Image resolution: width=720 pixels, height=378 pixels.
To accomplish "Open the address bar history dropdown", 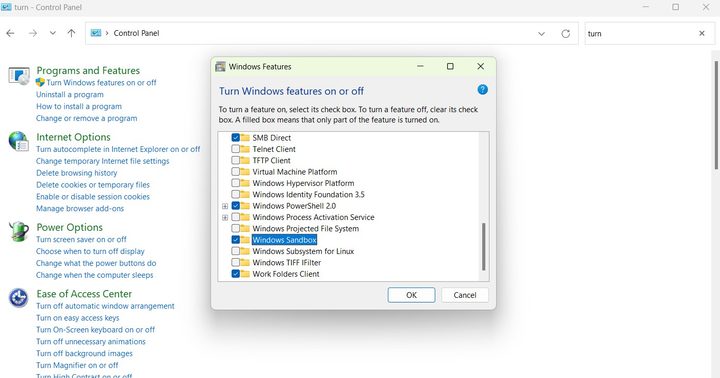I will 541,34.
